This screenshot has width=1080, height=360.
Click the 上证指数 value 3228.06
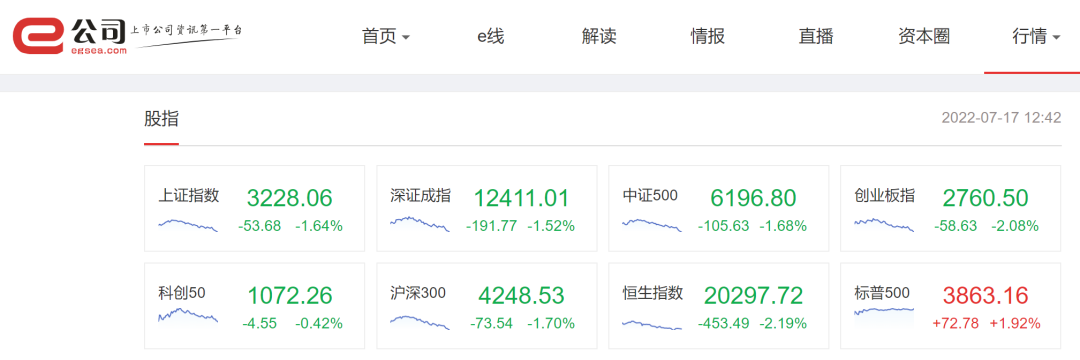289,198
